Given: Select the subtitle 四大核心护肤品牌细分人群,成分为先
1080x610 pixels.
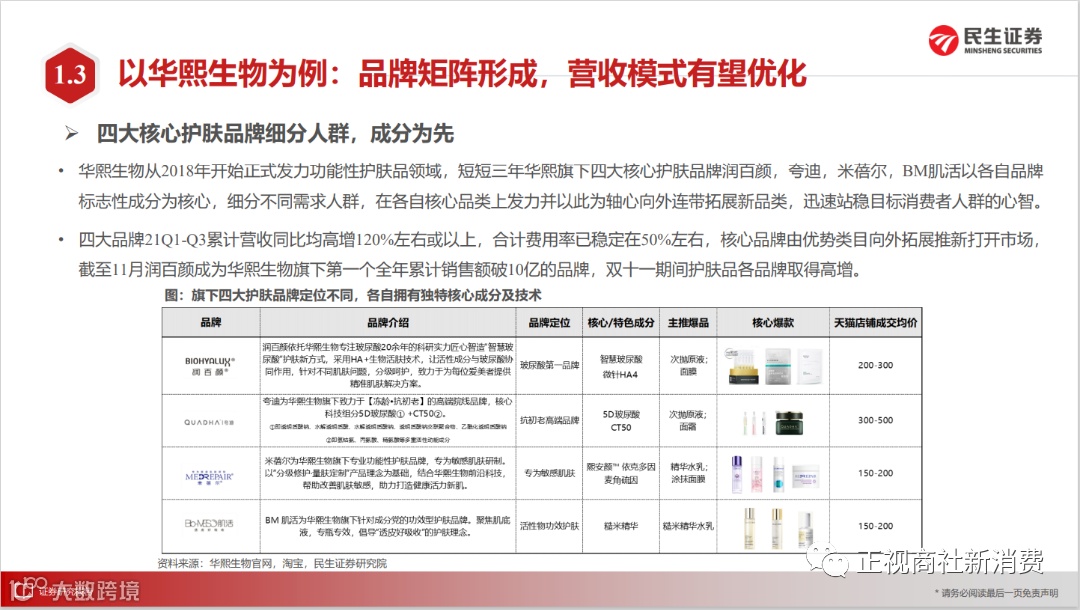Looking at the screenshot, I should pos(275,134).
